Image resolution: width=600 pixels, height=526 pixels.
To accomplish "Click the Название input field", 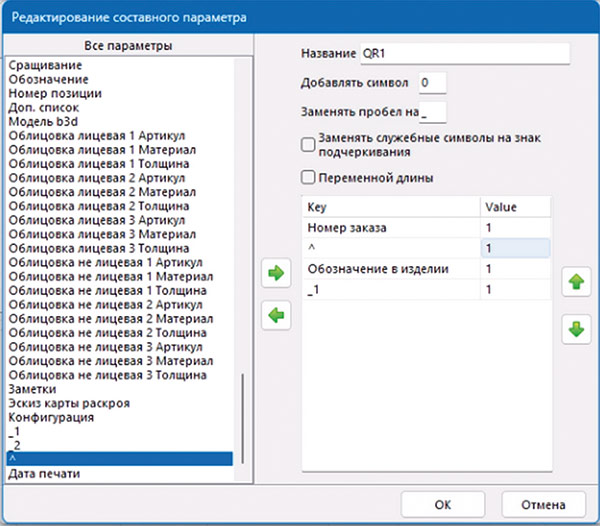I will click(464, 53).
